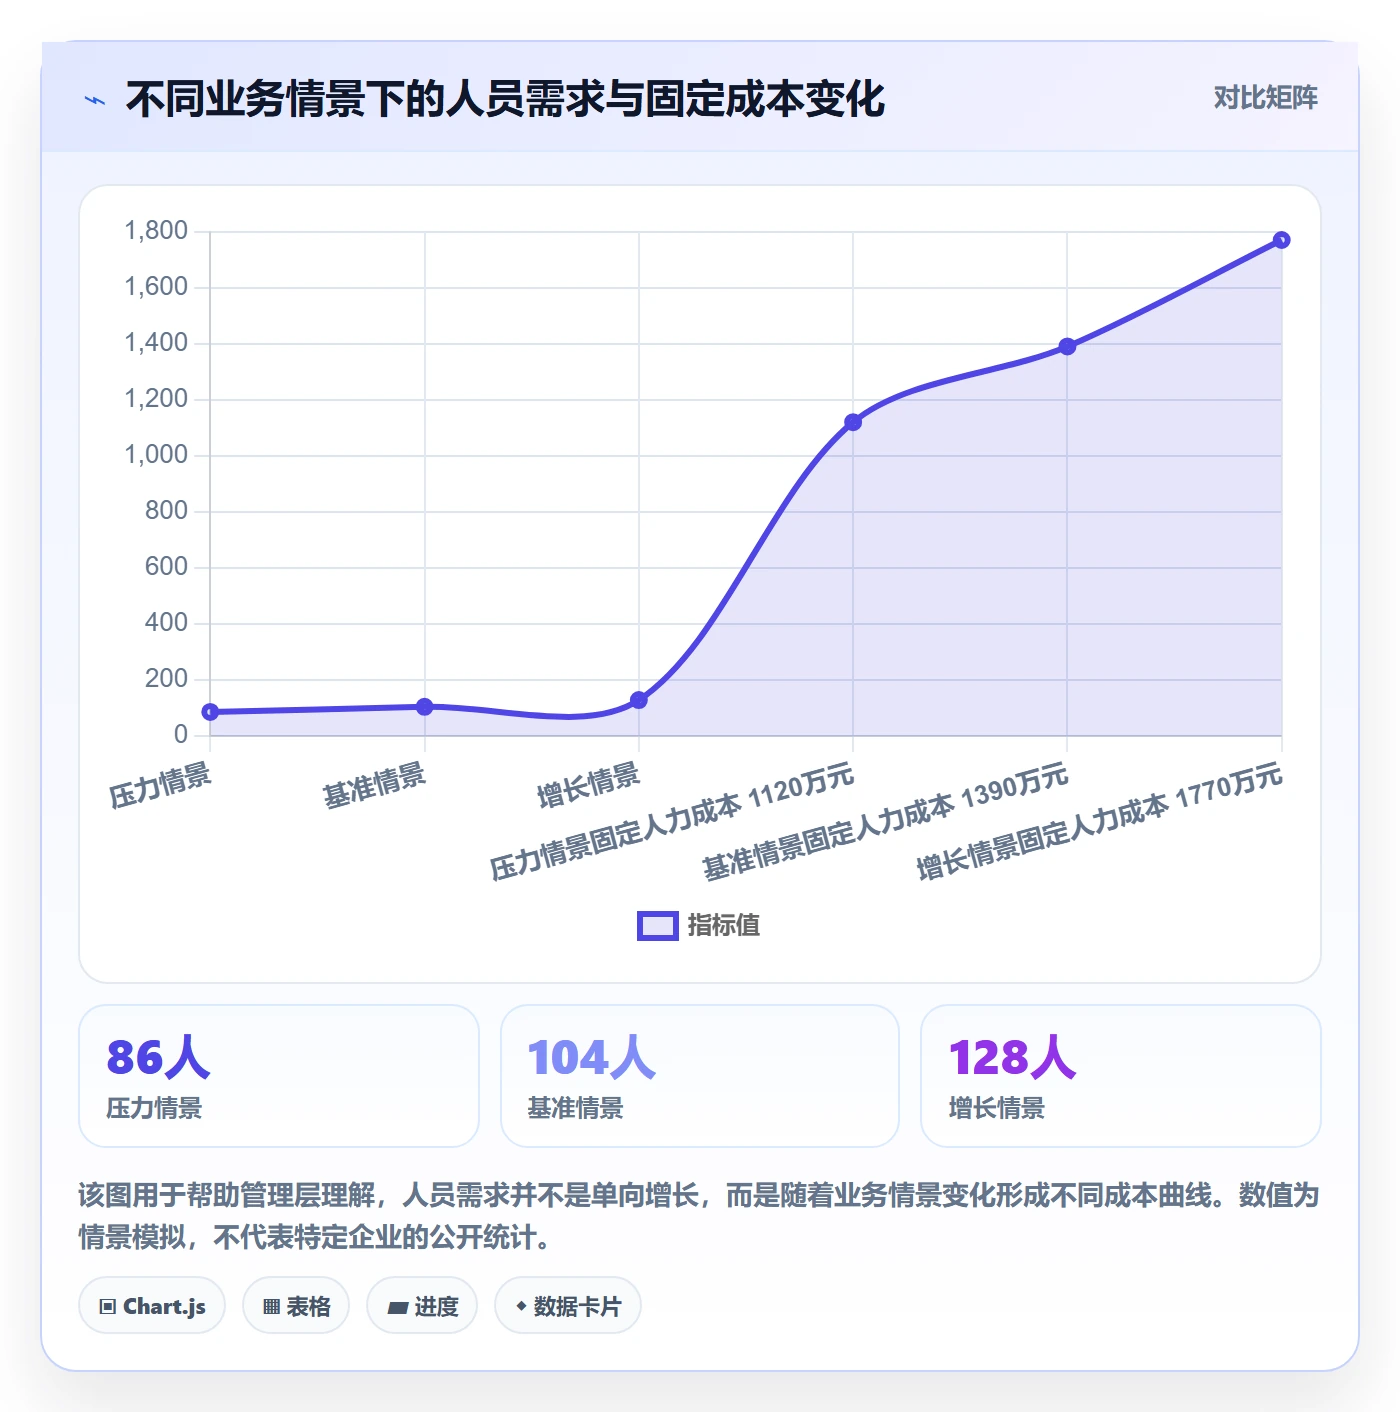Image resolution: width=1400 pixels, height=1412 pixels.
Task: Click the axis label 压力情景固定人力成本 1120万元
Action: (x=672, y=821)
